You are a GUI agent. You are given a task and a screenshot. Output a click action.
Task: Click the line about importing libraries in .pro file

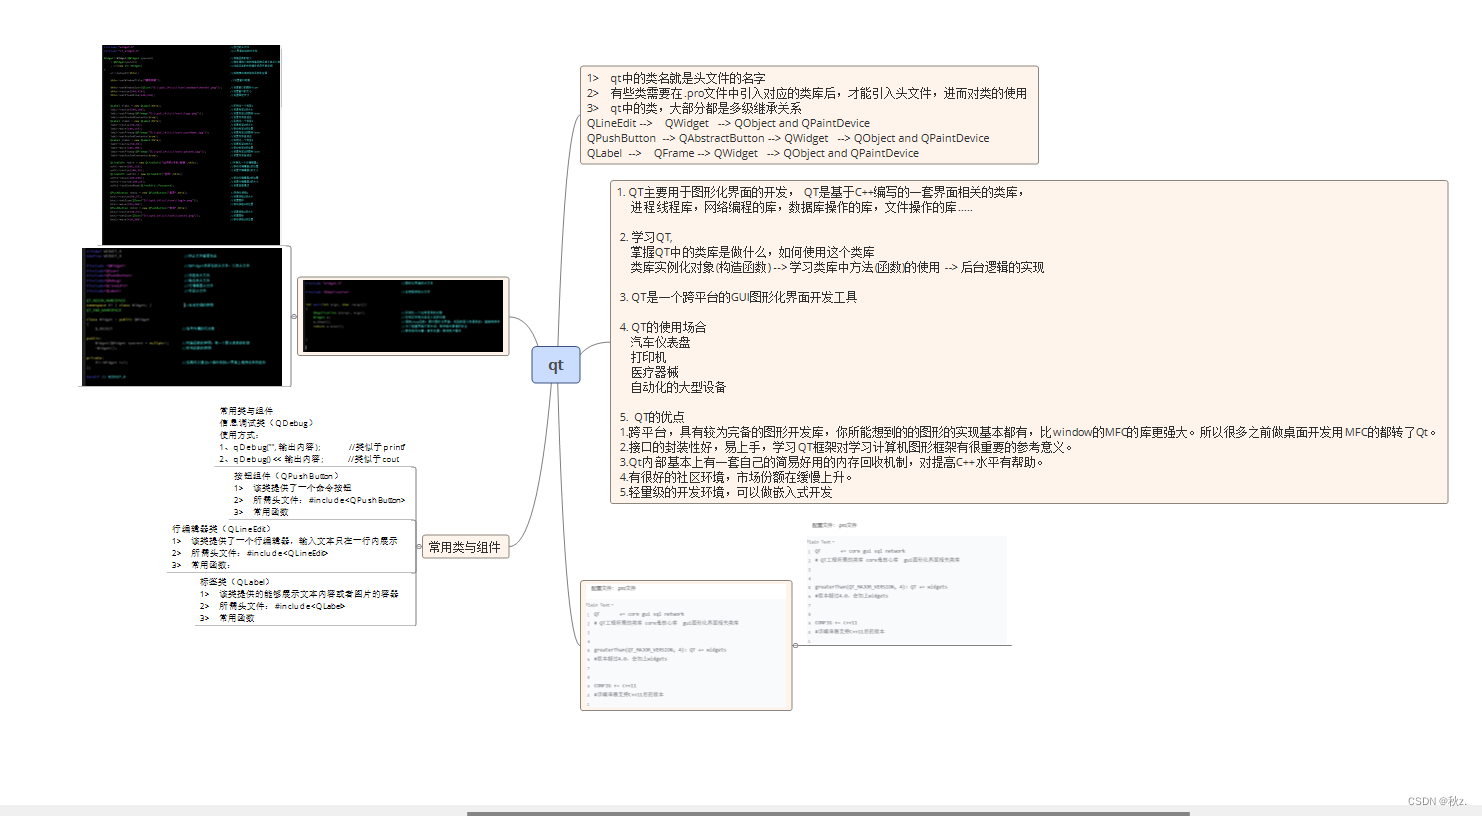[x=807, y=93]
